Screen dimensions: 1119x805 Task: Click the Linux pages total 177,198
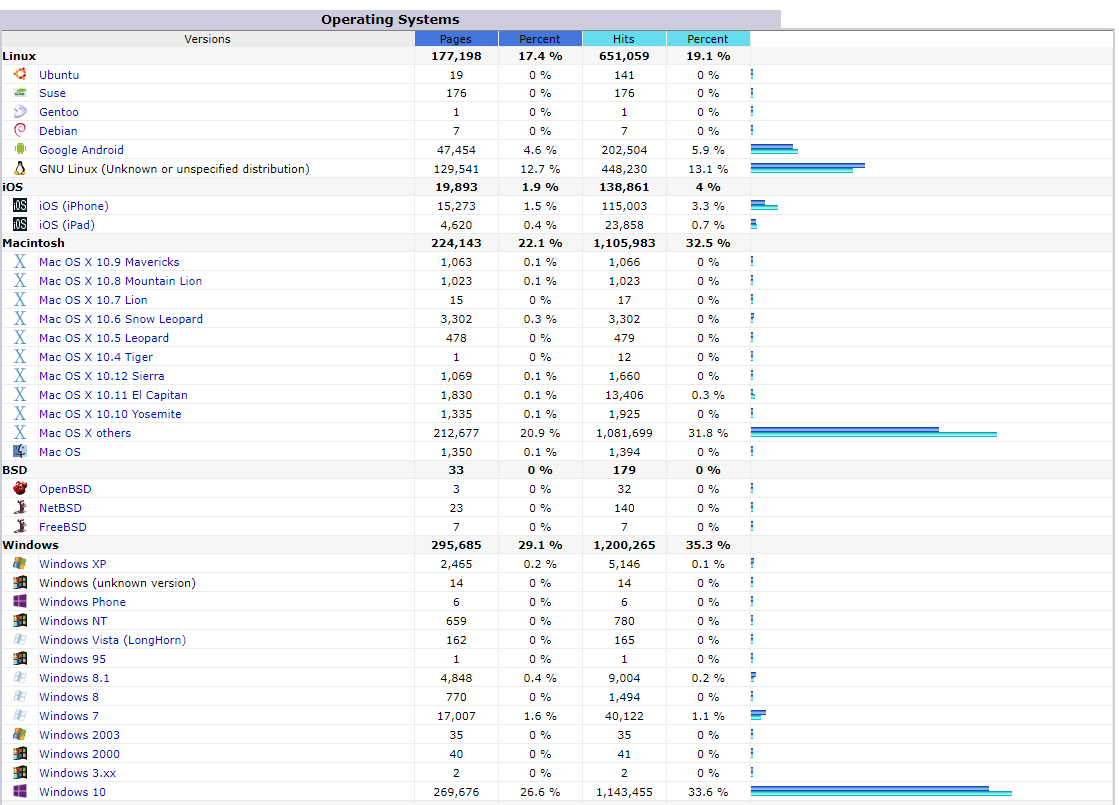456,56
